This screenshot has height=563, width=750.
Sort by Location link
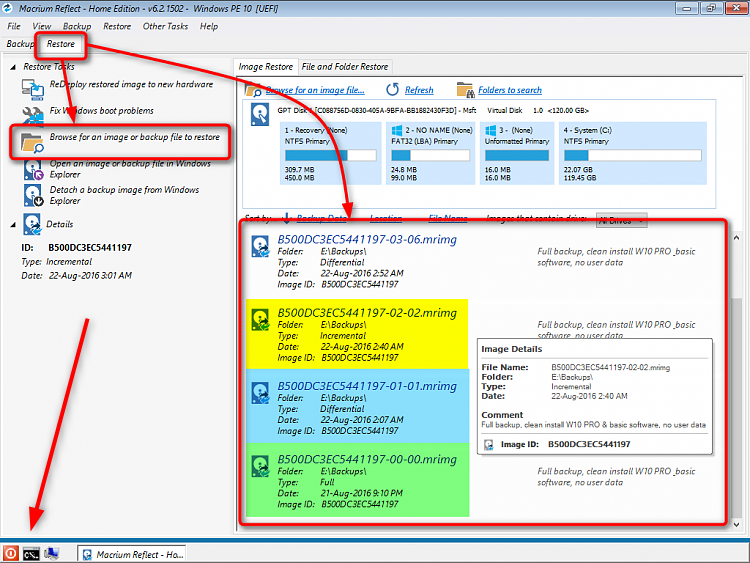tap(386, 219)
